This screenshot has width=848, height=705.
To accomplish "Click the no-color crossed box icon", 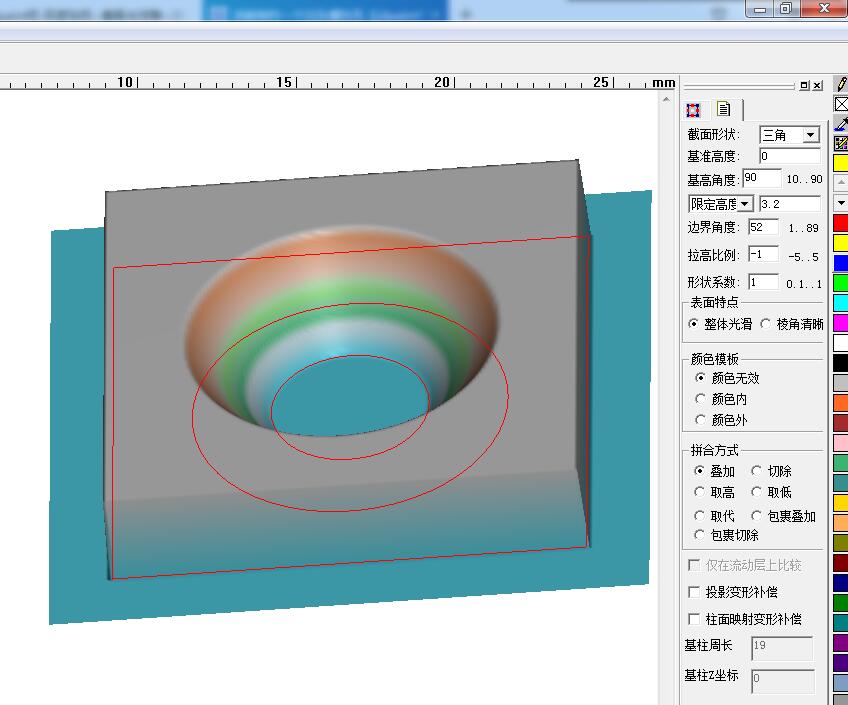I will click(x=841, y=104).
